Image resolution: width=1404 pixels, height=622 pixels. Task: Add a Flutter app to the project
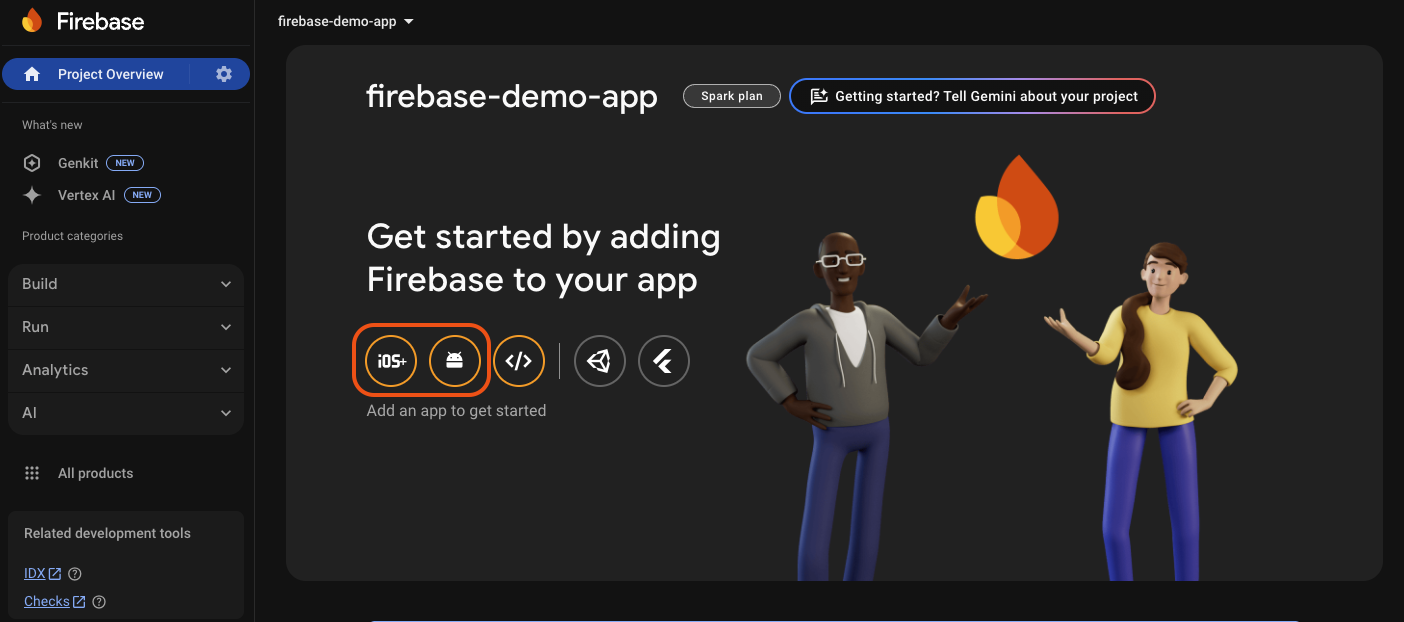[x=664, y=361]
